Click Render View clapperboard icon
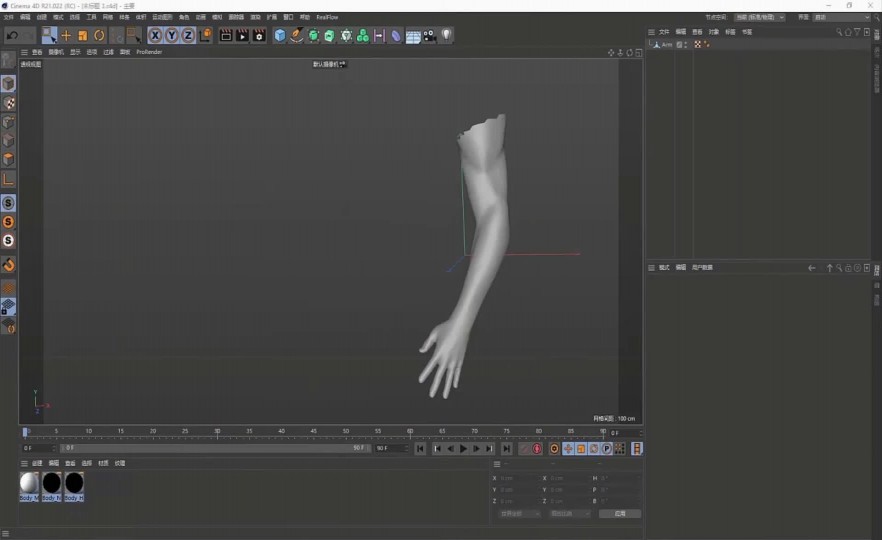 (226, 35)
